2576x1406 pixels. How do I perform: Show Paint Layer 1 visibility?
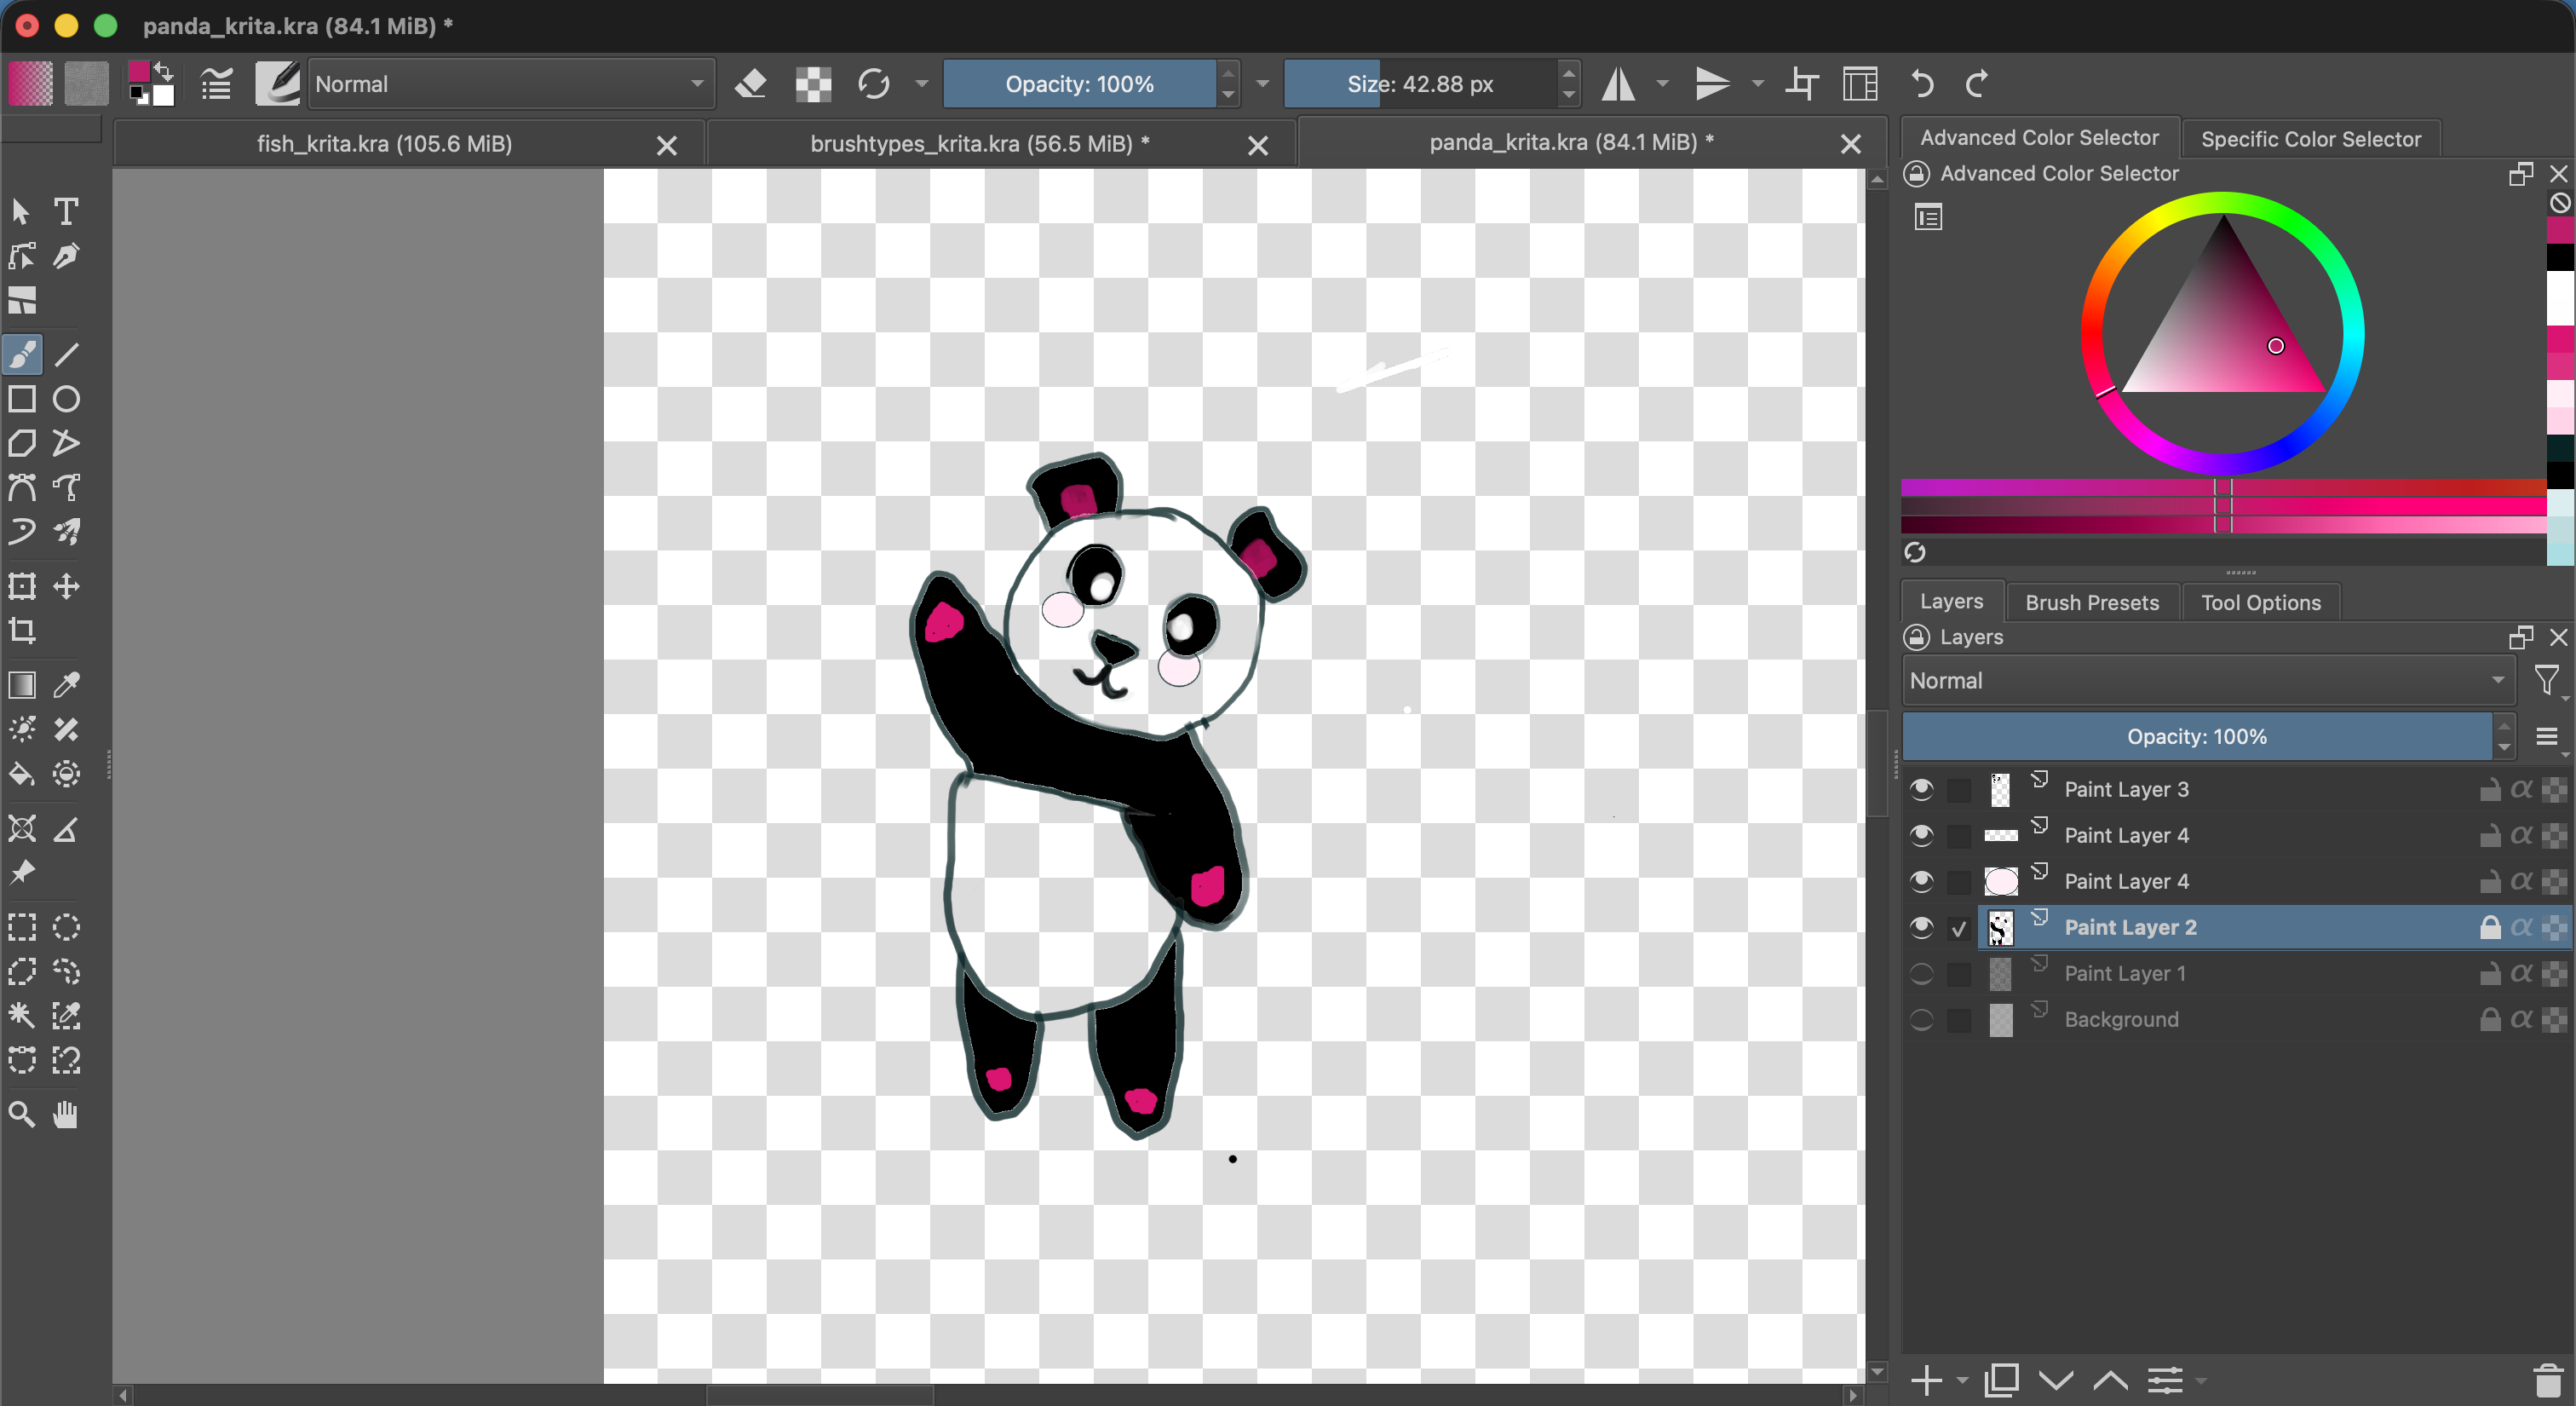(x=1921, y=973)
